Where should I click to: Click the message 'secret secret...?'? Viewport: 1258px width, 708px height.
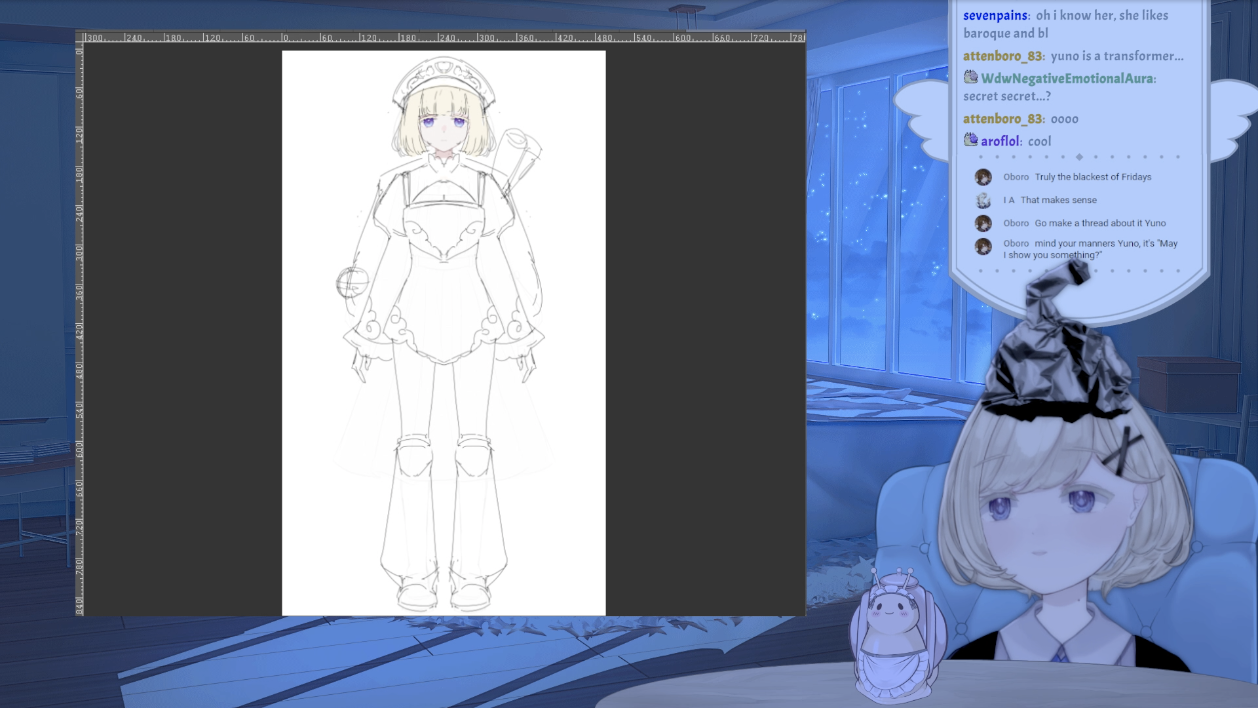pos(1007,97)
